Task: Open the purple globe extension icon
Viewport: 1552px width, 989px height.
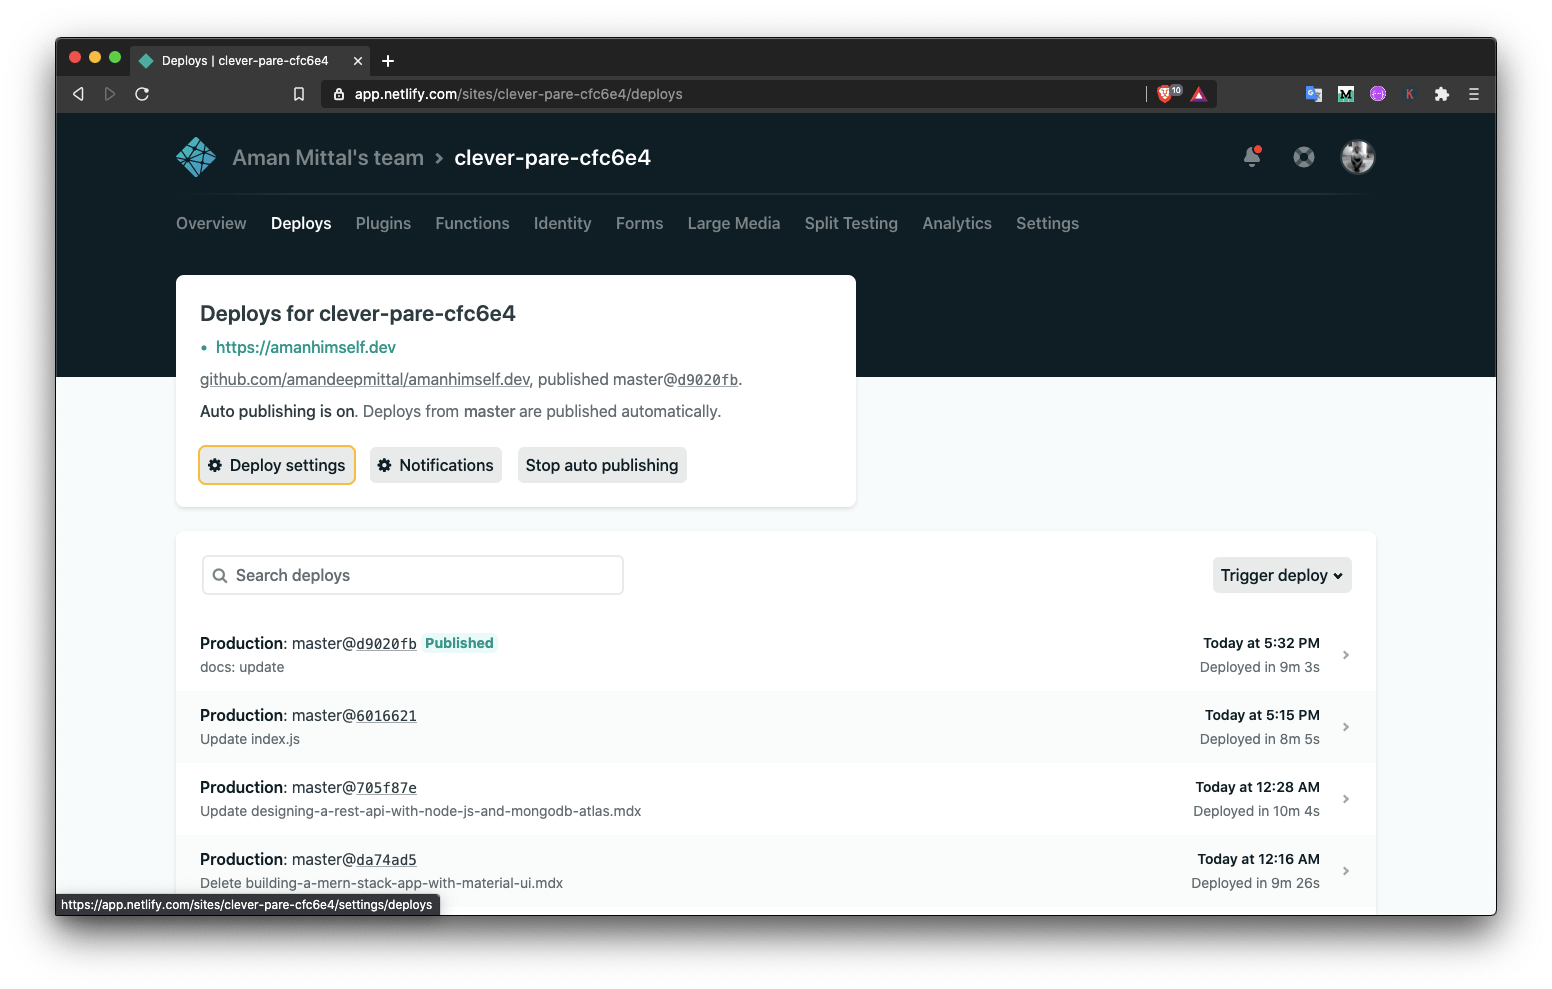Action: pyautogui.click(x=1378, y=94)
